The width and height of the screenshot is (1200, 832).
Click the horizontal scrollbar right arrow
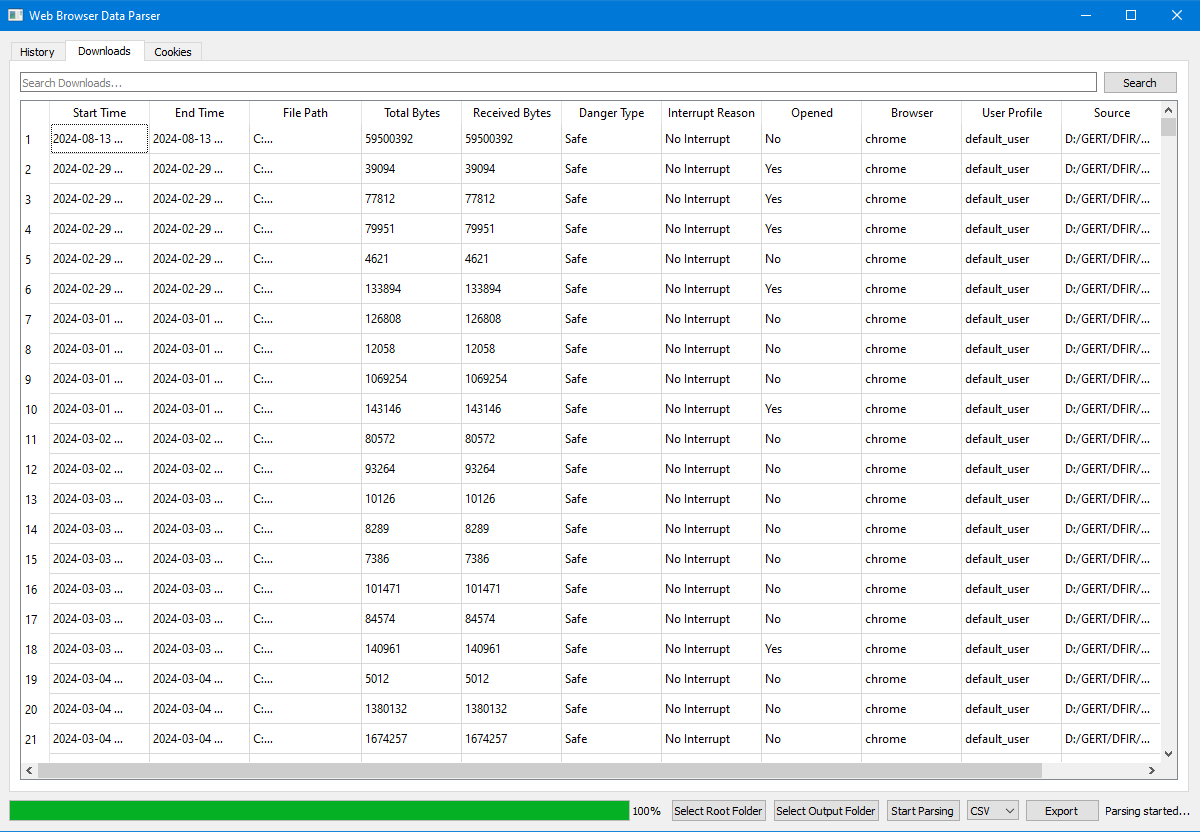coord(1153,770)
